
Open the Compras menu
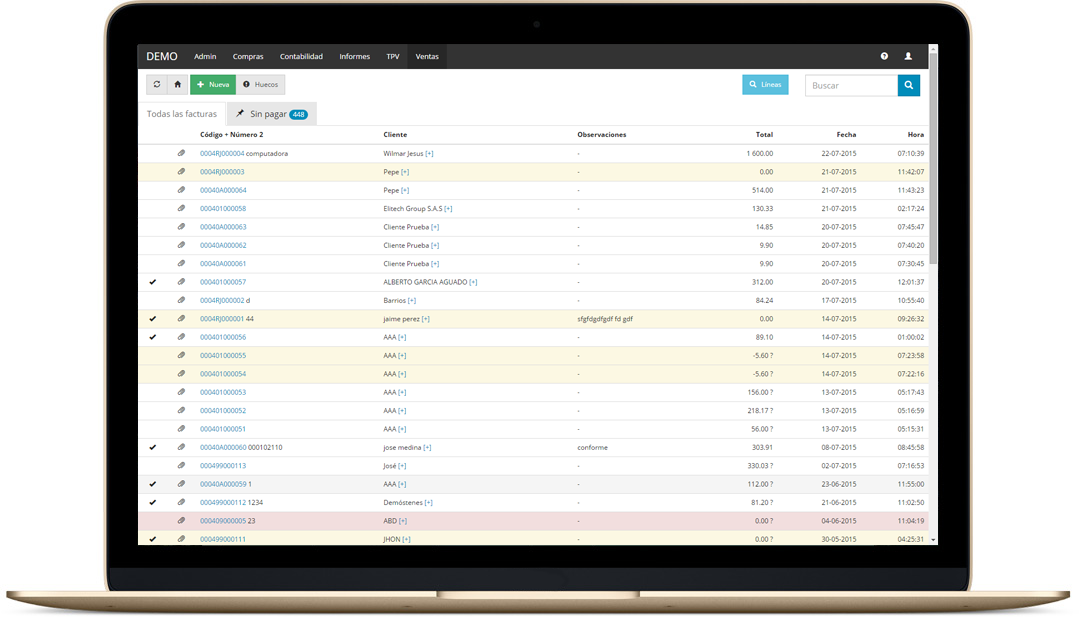click(x=248, y=56)
